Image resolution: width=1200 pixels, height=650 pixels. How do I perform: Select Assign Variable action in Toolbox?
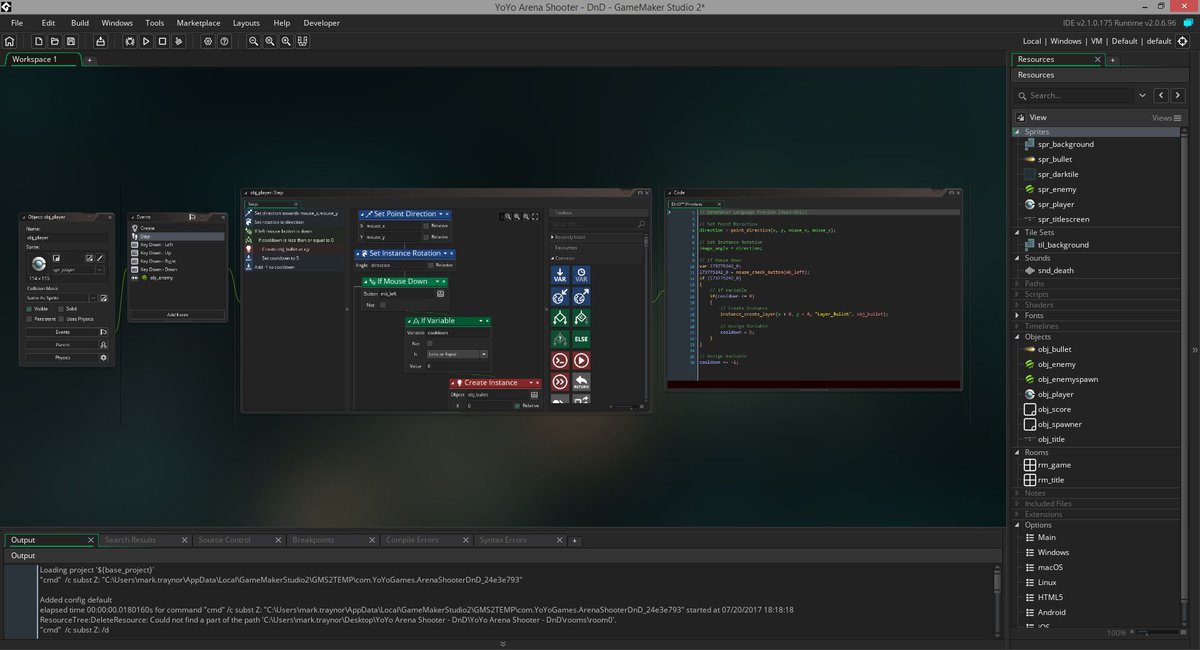(x=560, y=274)
